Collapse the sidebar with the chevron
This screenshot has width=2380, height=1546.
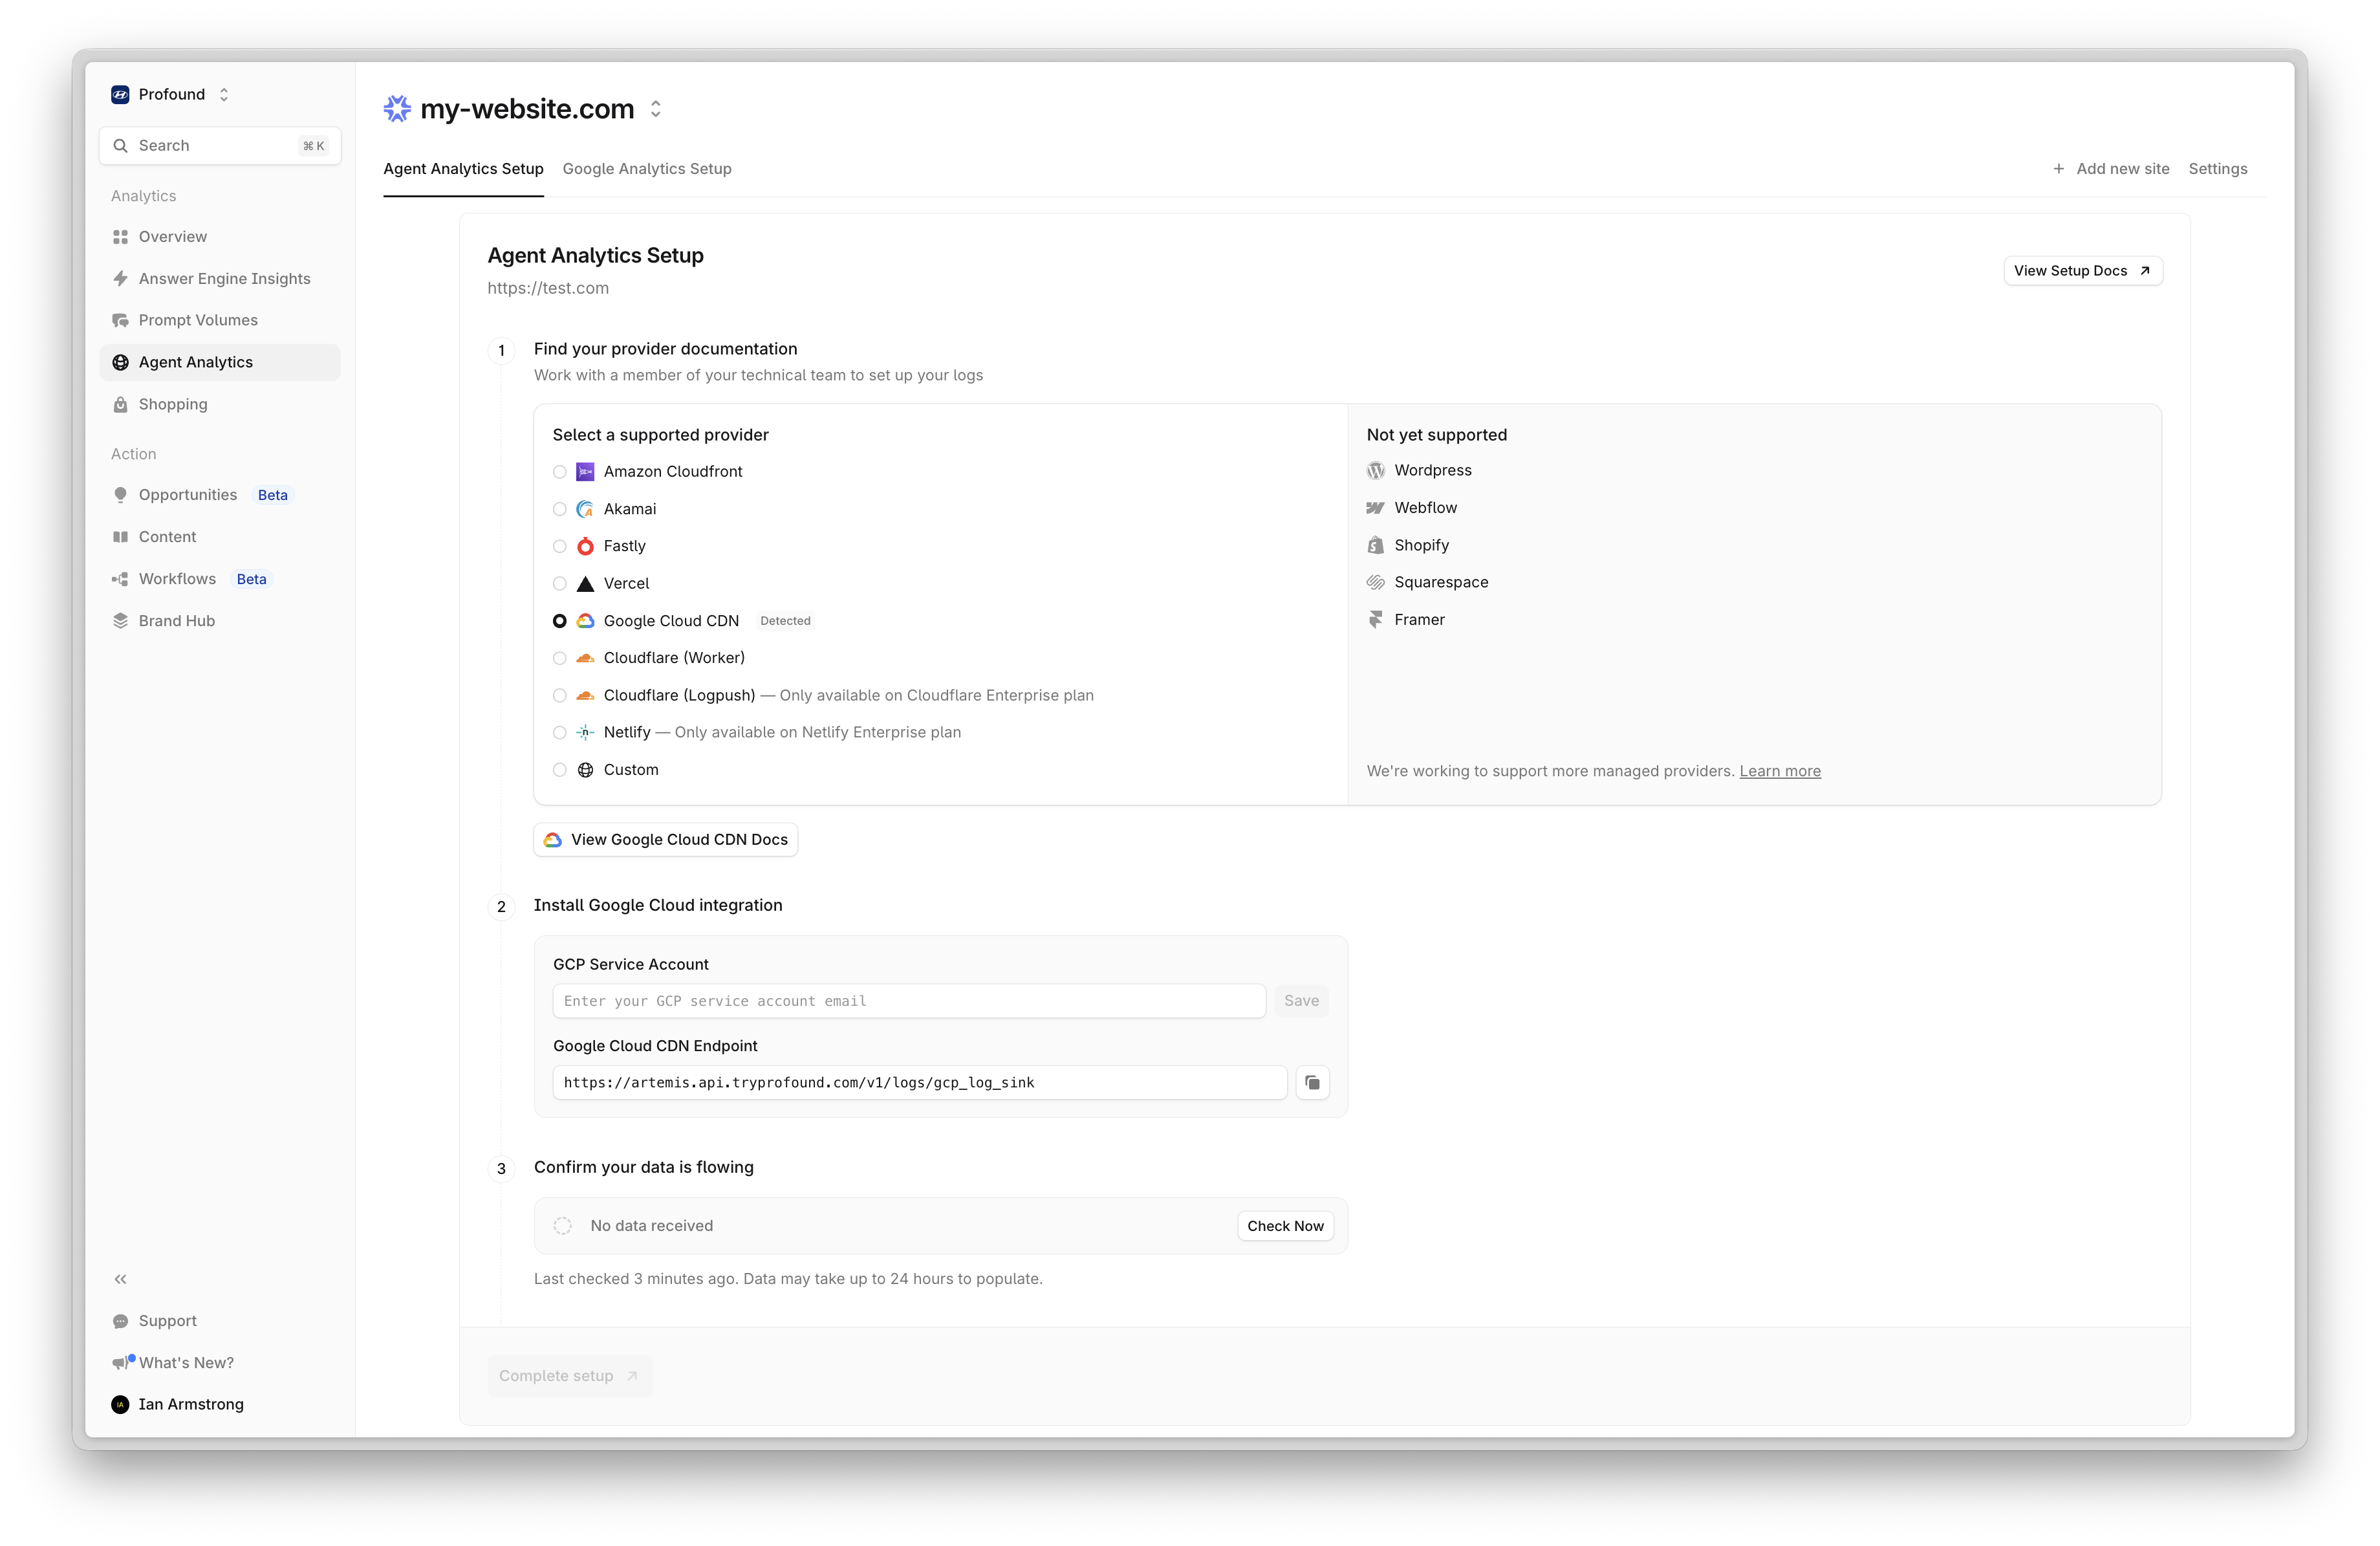[x=120, y=1279]
